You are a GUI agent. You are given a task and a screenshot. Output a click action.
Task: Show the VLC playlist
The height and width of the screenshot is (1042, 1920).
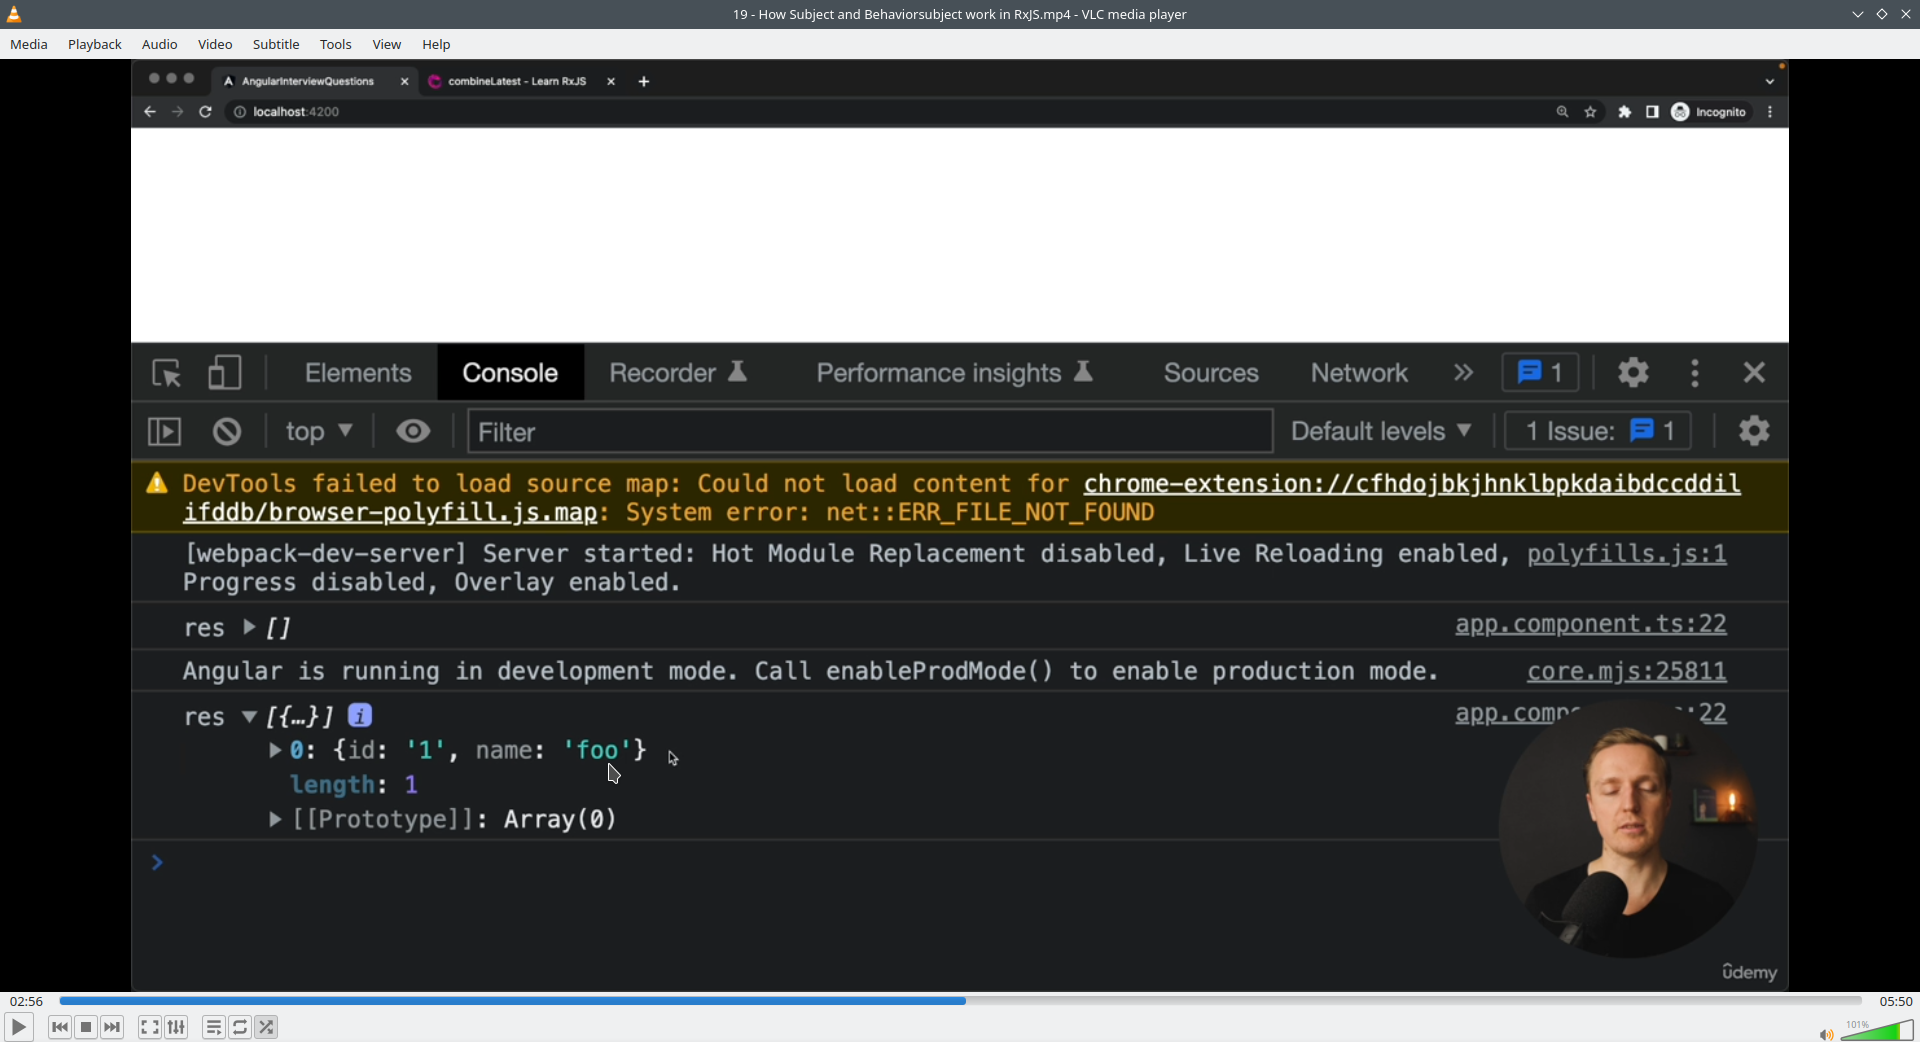213,1027
